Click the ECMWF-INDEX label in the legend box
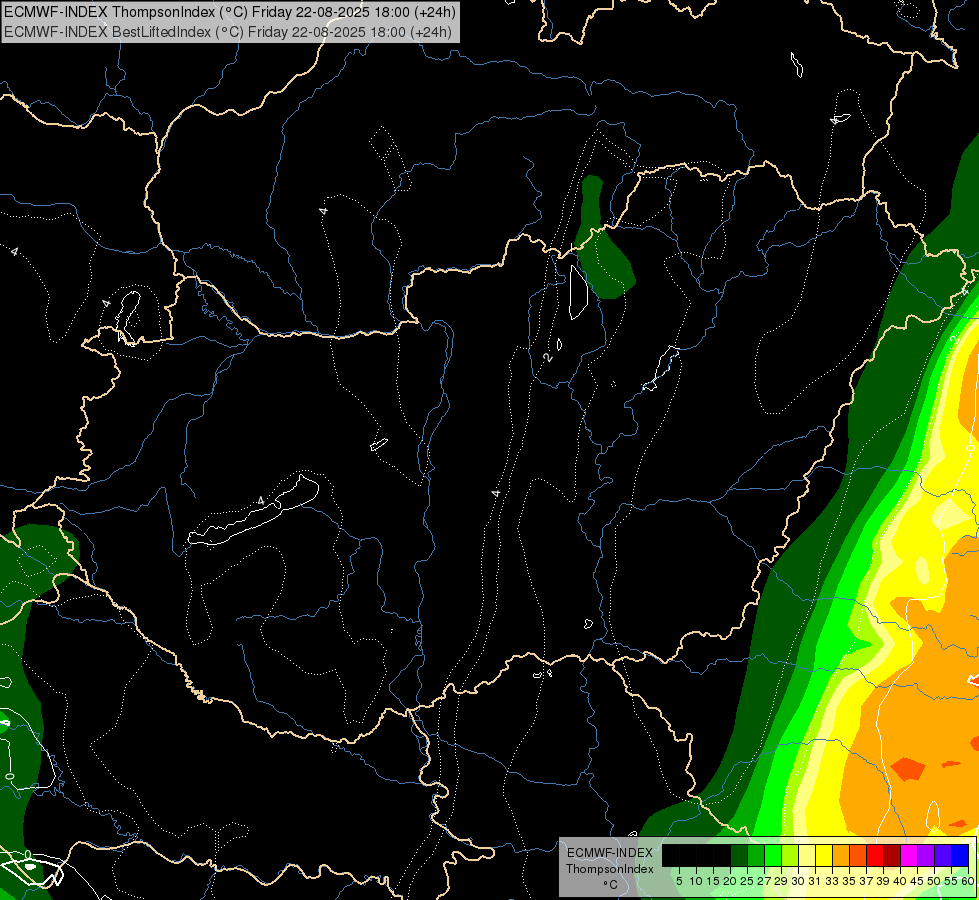 coord(609,853)
